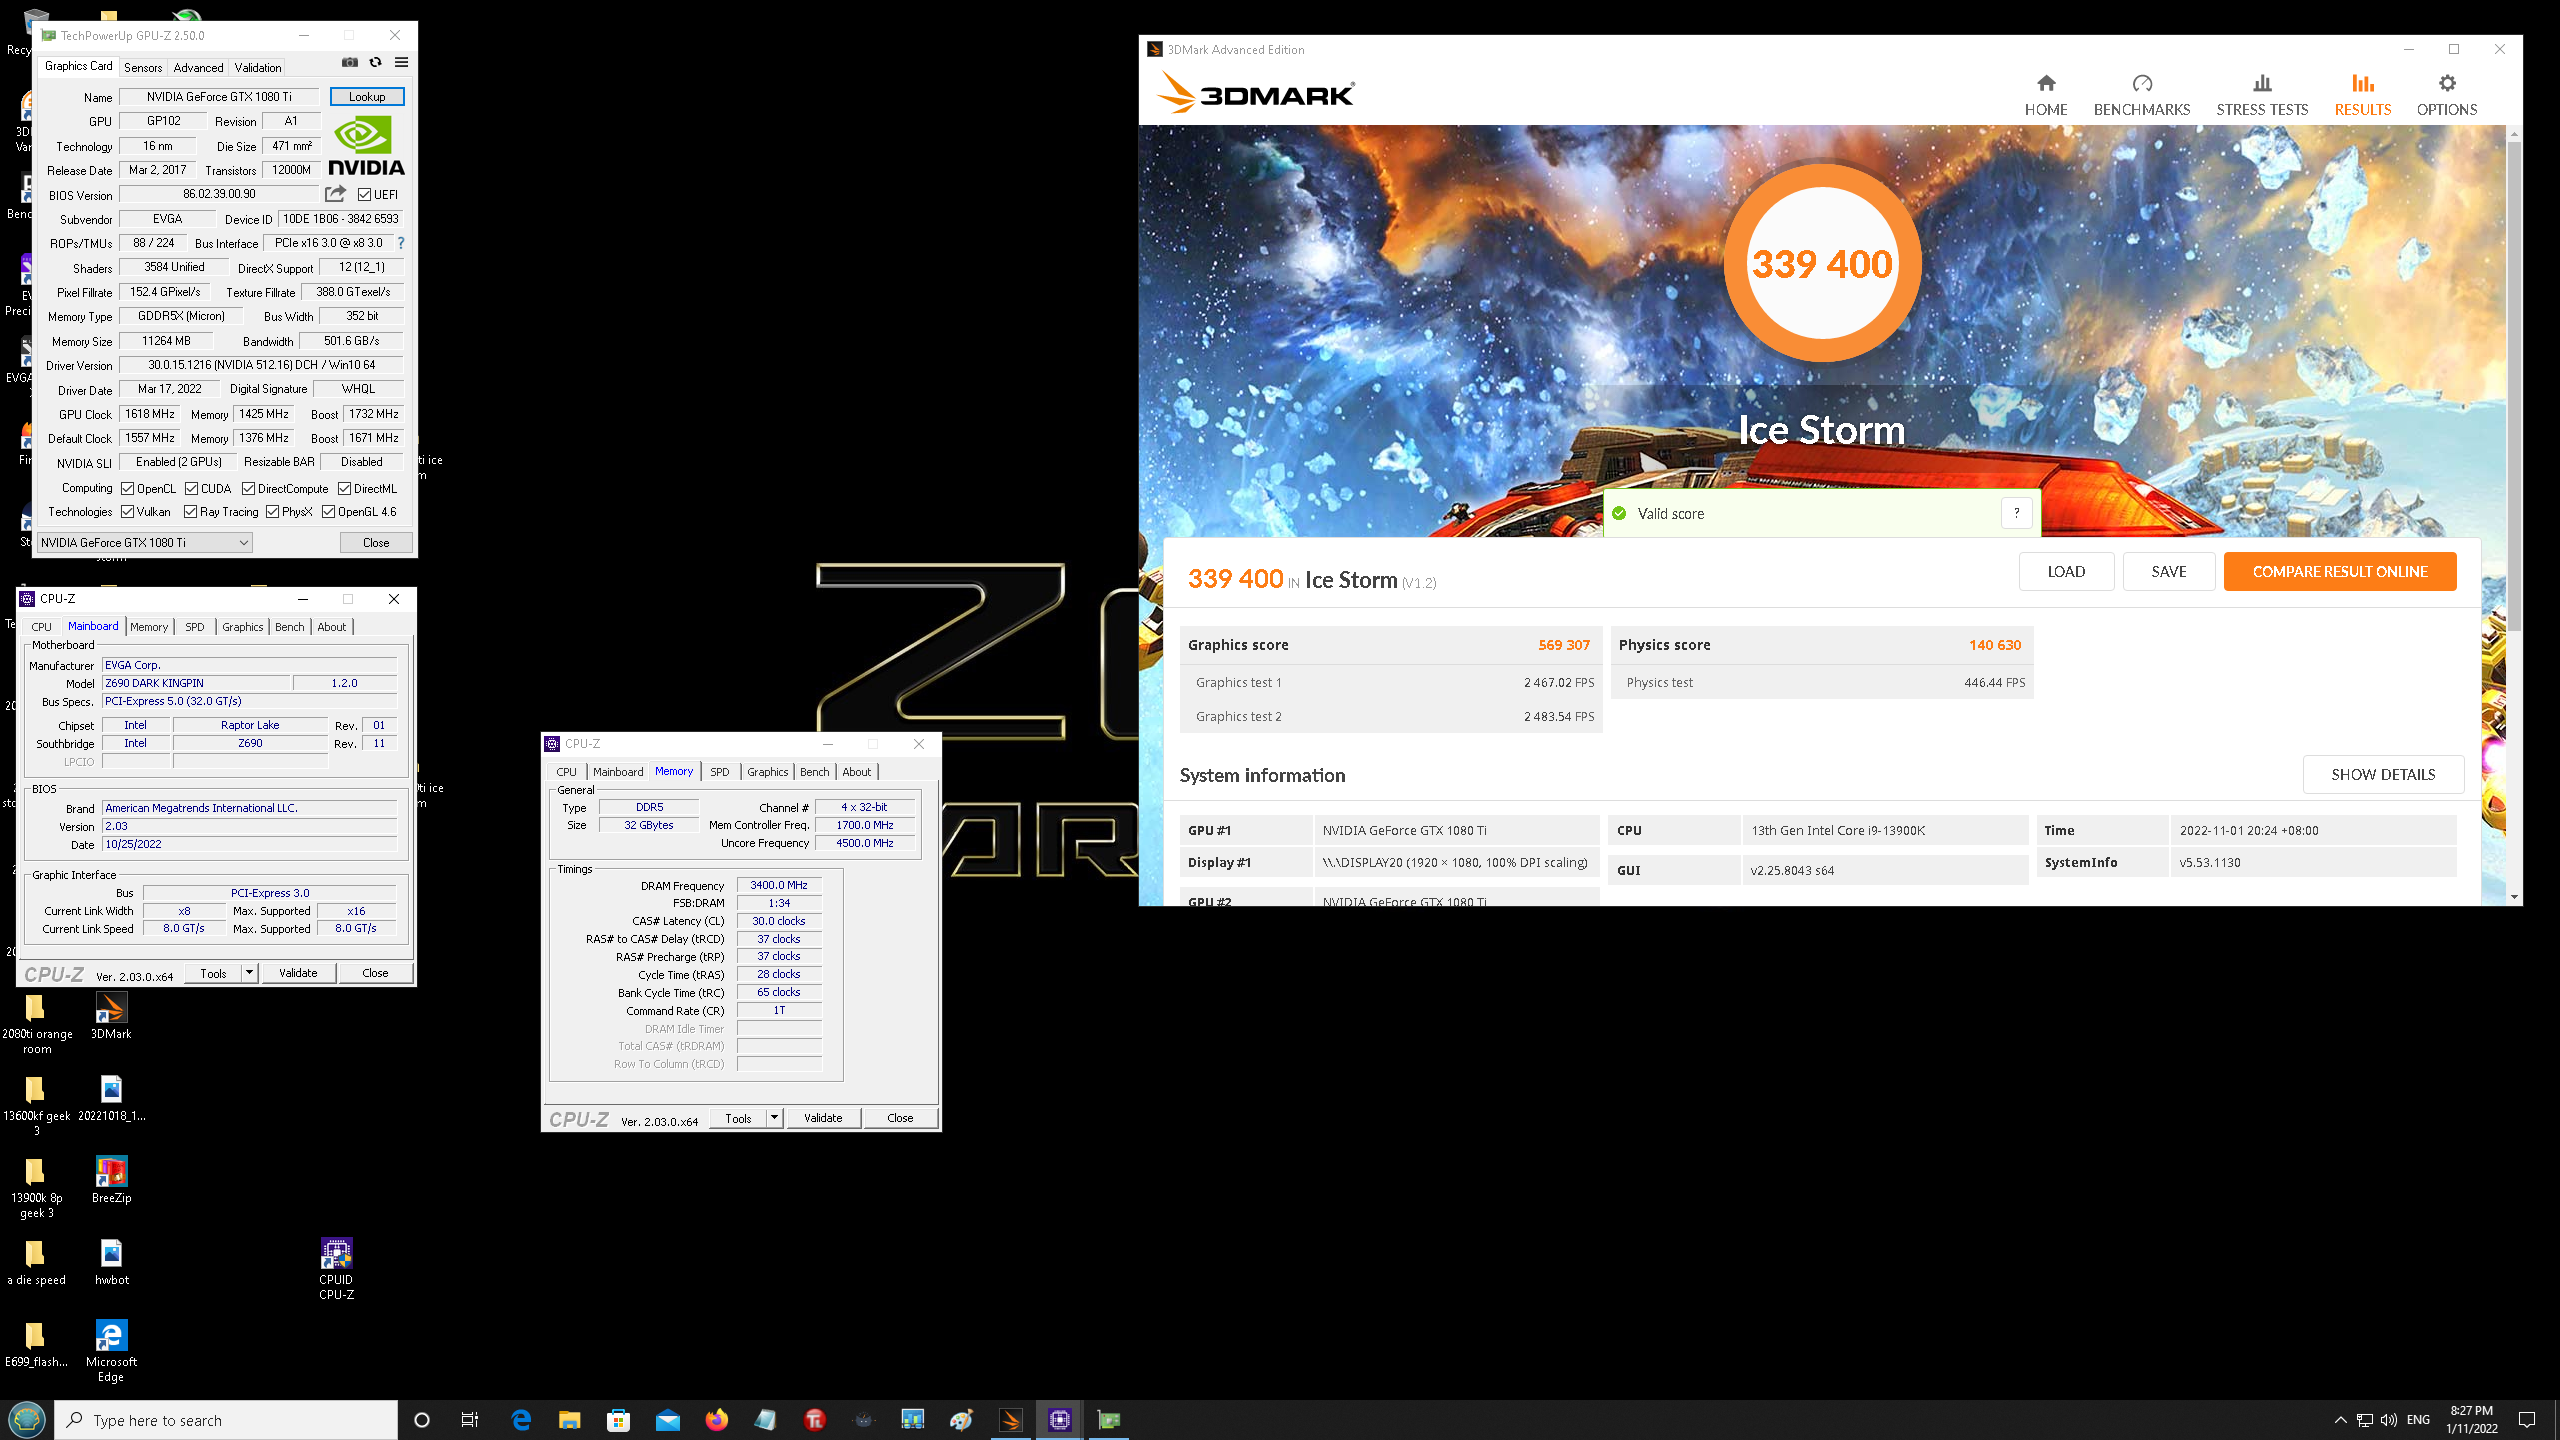Show hidden system tray icons chevron
Screen dimensions: 2560x1440
point(2340,1420)
